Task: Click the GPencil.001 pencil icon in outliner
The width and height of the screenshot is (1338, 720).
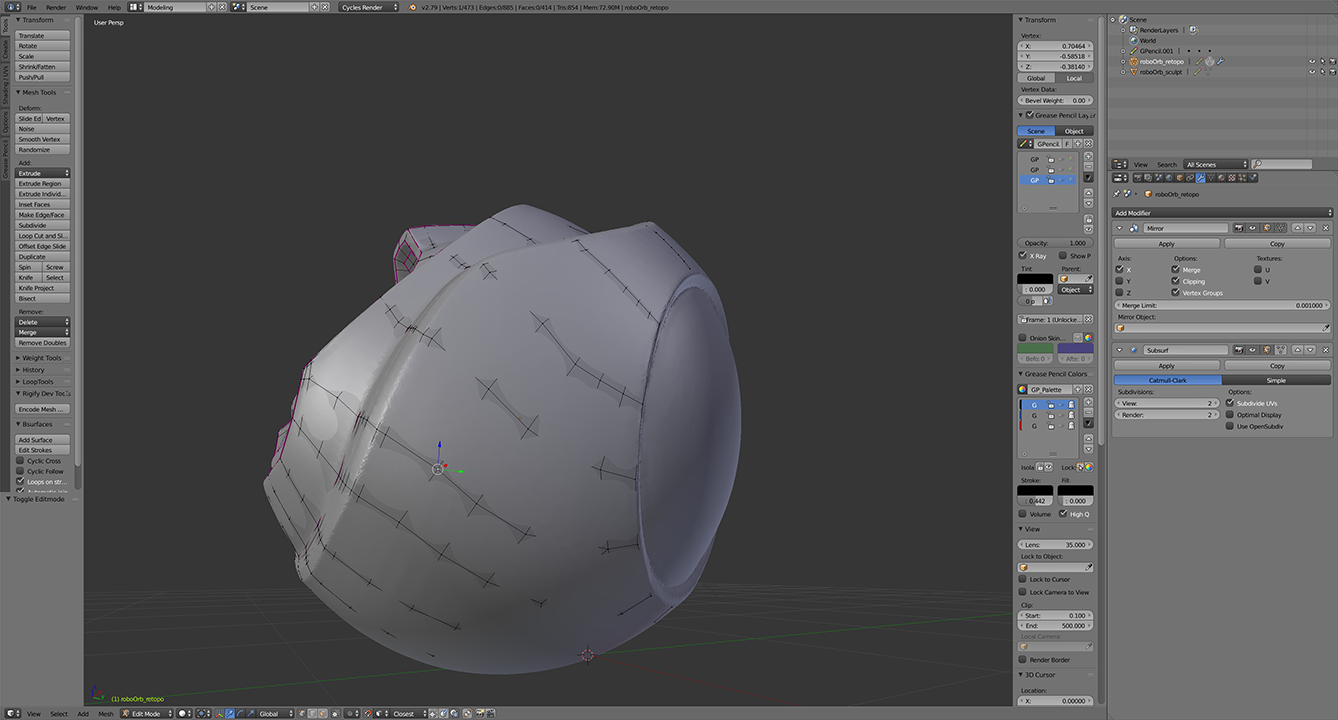Action: pos(1133,51)
